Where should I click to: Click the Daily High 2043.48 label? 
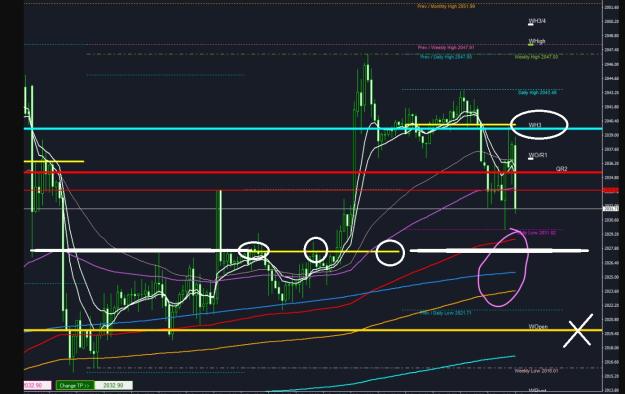tap(537, 93)
